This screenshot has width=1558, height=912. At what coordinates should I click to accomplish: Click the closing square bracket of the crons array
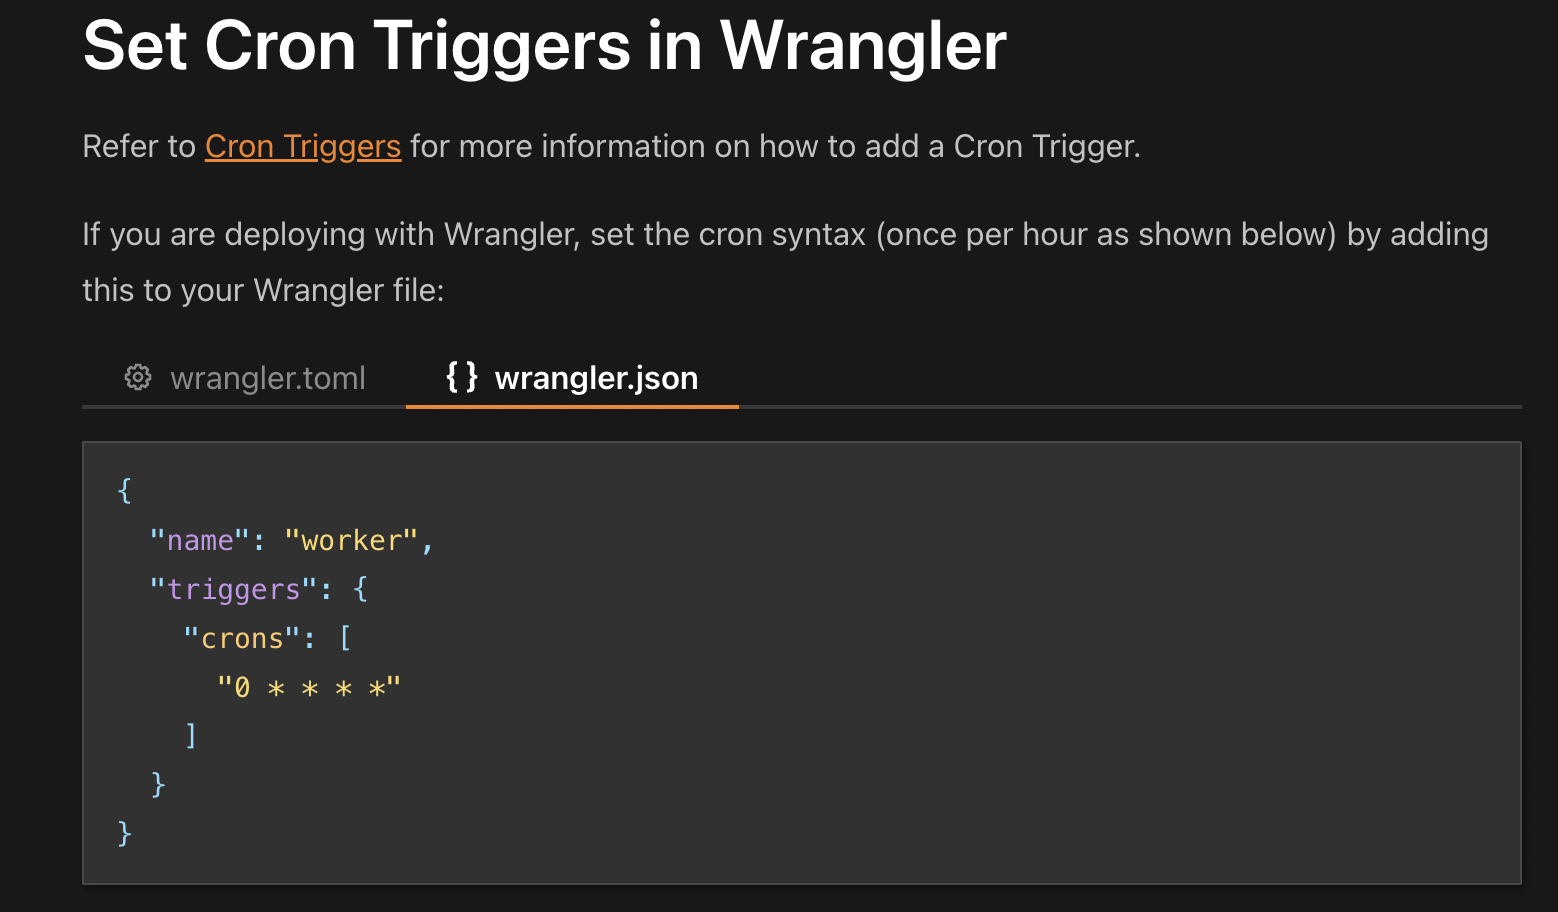coord(191,736)
